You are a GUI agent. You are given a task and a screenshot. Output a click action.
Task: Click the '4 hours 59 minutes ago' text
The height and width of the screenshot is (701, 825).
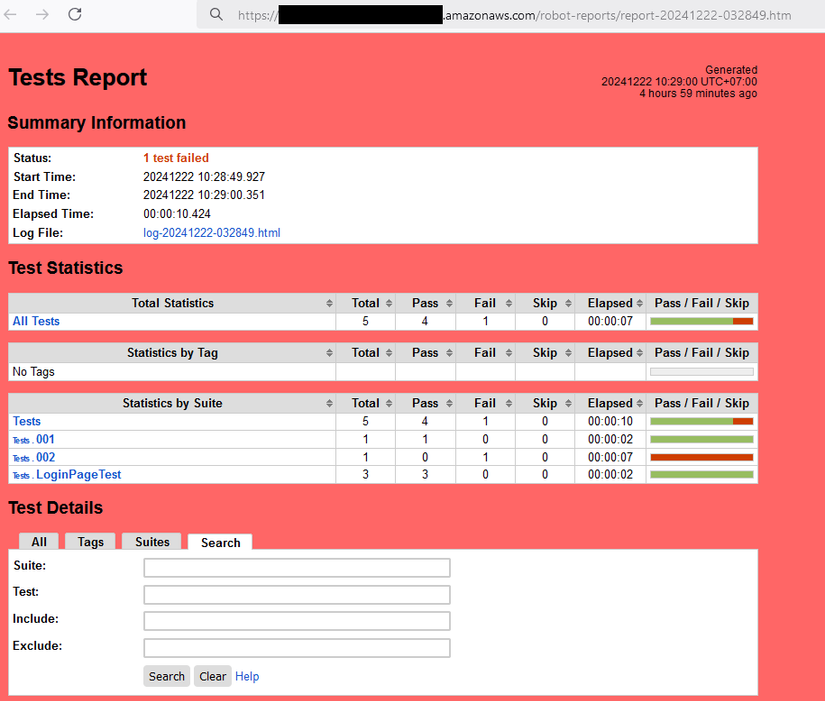[698, 93]
